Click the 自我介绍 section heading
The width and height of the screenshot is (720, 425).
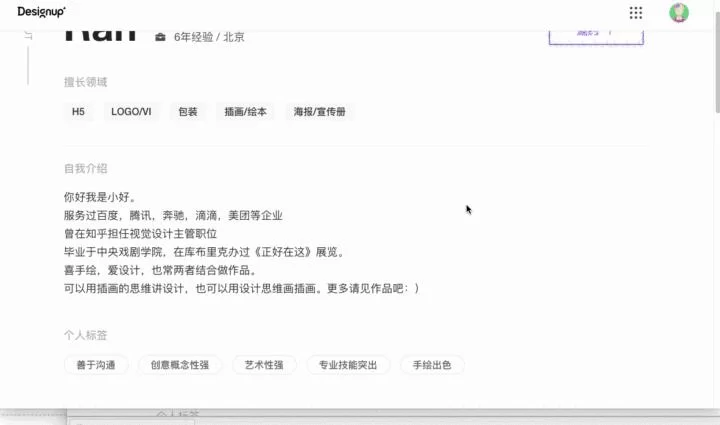coord(85,168)
